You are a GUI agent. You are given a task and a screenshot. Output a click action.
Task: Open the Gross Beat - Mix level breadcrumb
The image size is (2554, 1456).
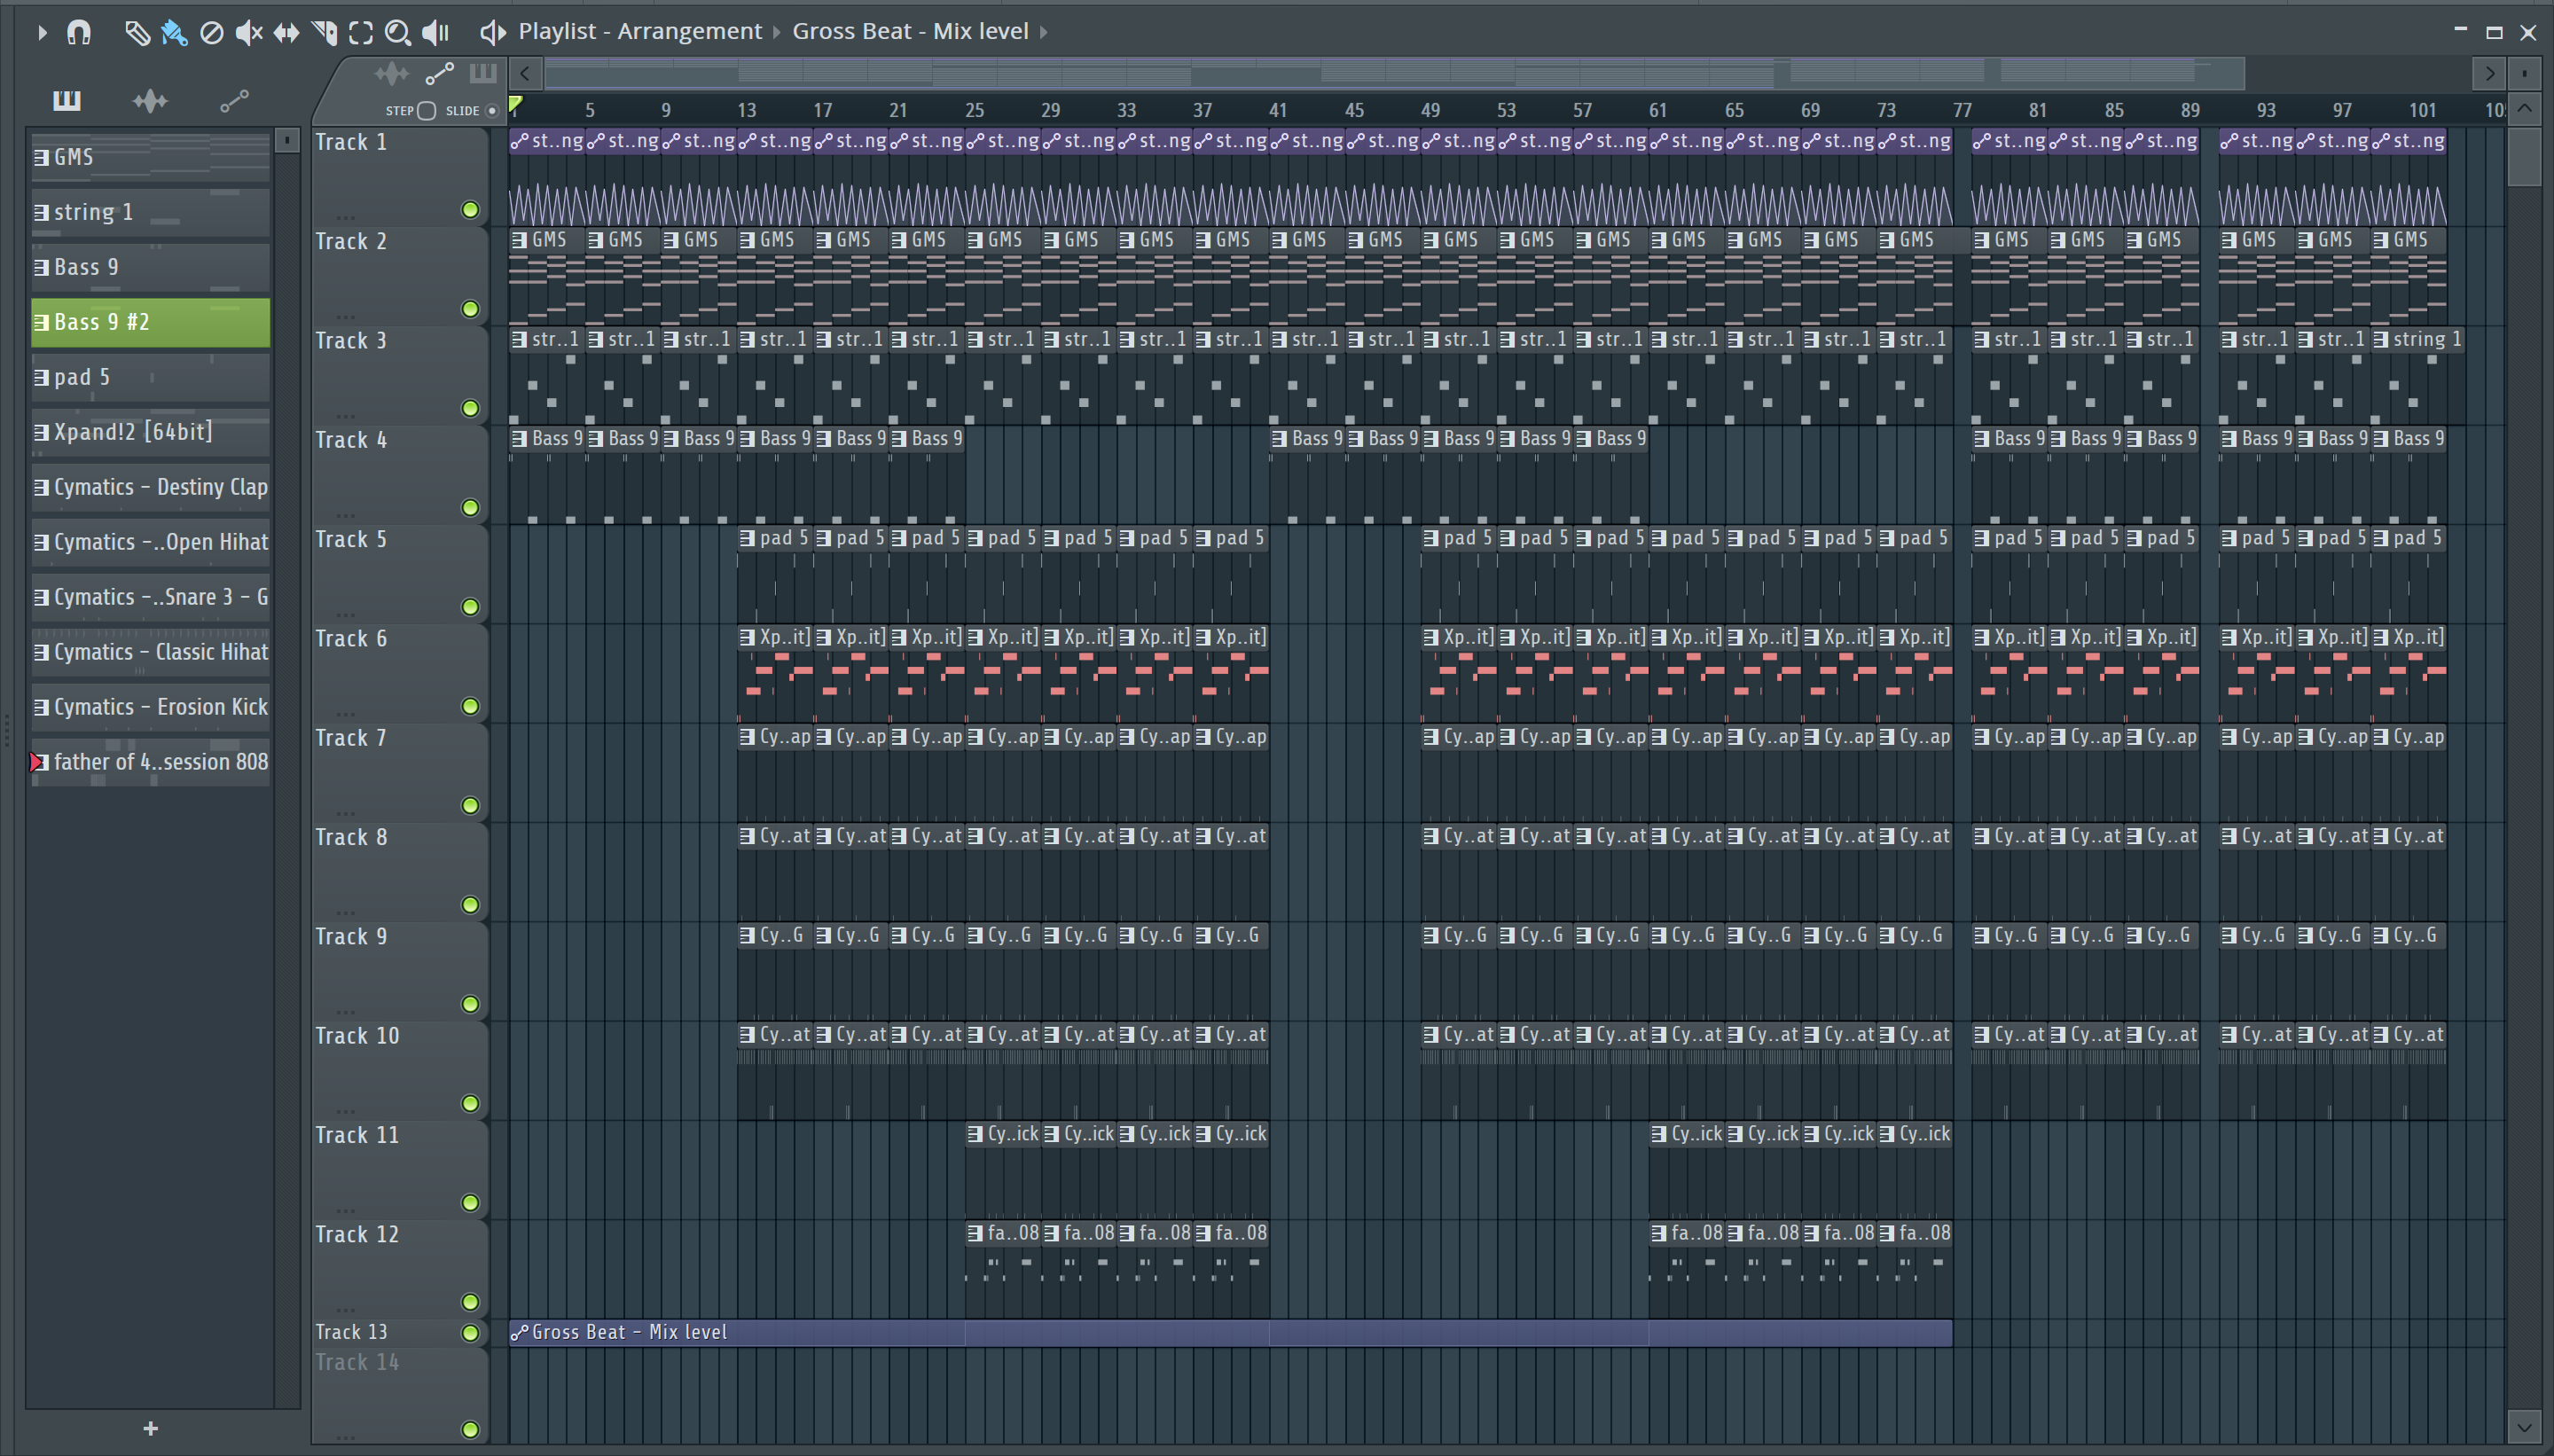pyautogui.click(x=910, y=31)
